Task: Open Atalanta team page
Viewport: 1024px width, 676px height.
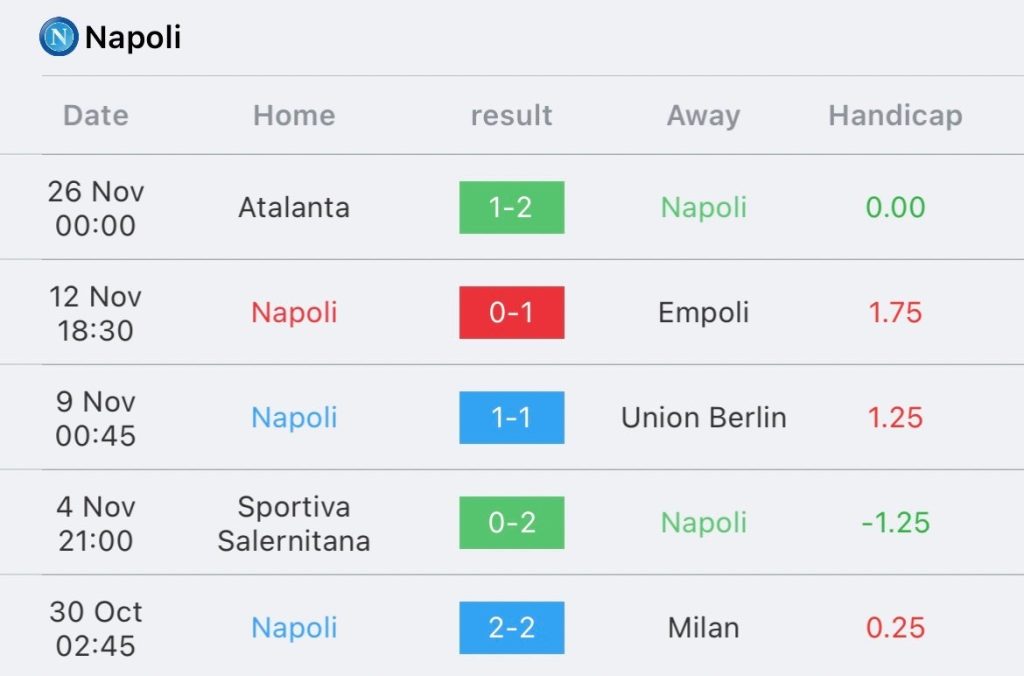Action: click(294, 208)
